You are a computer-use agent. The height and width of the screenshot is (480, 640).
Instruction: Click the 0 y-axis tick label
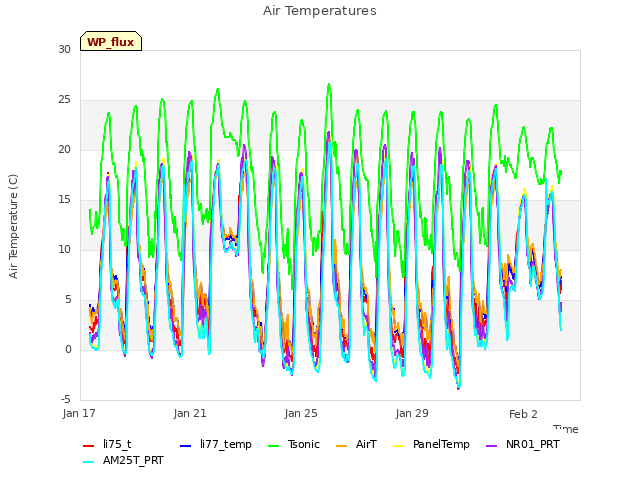click(x=68, y=349)
